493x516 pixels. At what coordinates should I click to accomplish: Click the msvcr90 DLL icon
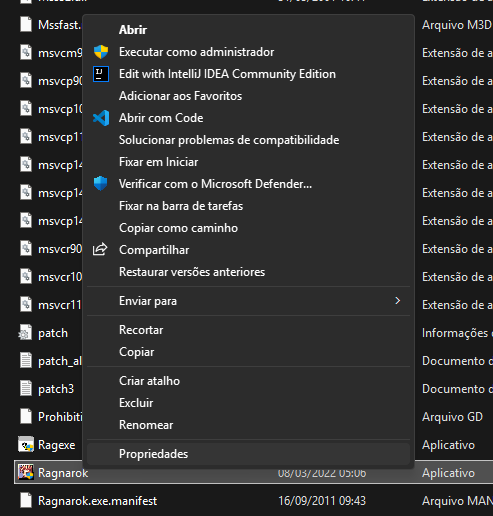pyautogui.click(x=26, y=249)
